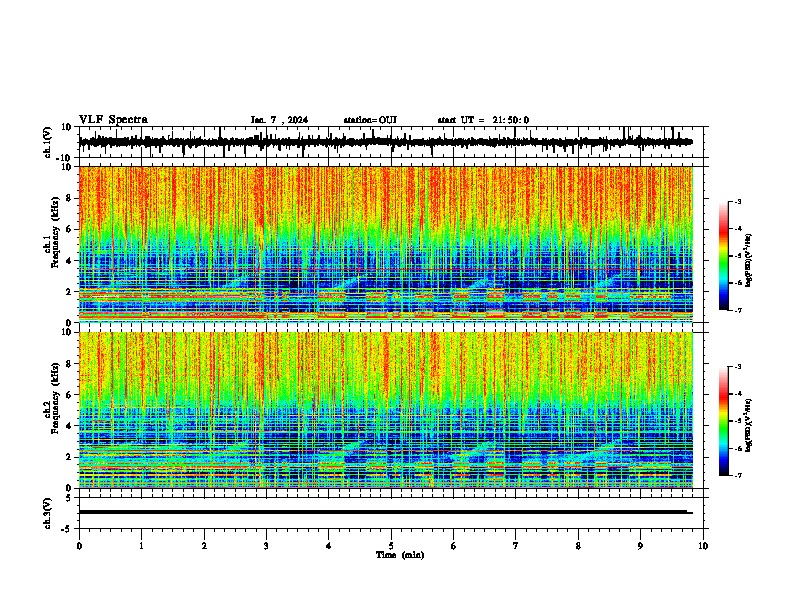Click the time axis tick label "9"
Screen dimensions: 792x612
coord(640,546)
